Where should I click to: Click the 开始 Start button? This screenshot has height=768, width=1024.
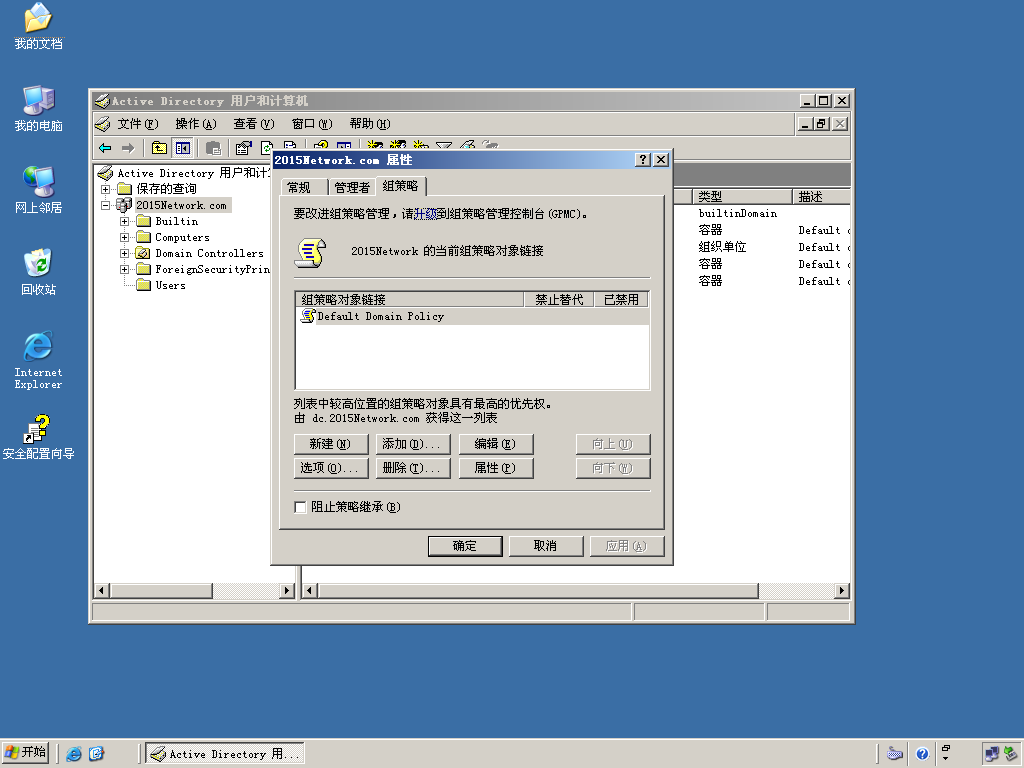click(x=26, y=753)
